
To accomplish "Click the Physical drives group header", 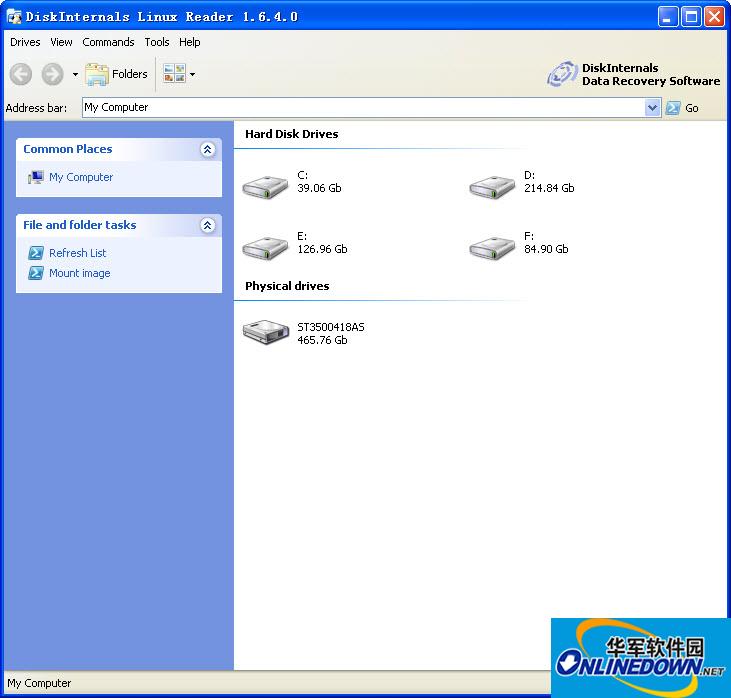I will point(287,286).
